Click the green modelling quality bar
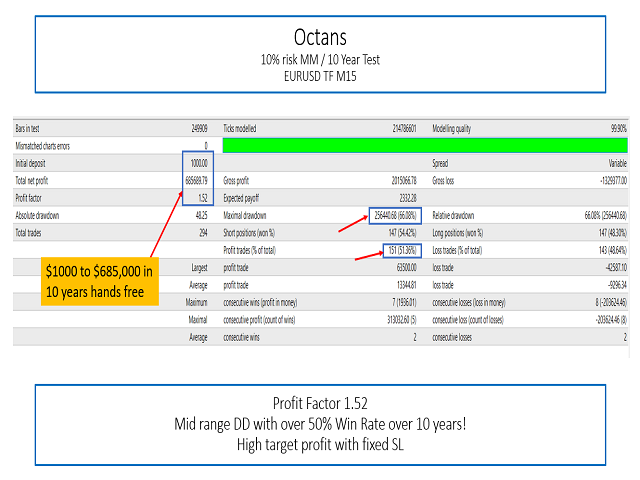Image resolution: width=640 pixels, height=480 pixels. (425, 145)
